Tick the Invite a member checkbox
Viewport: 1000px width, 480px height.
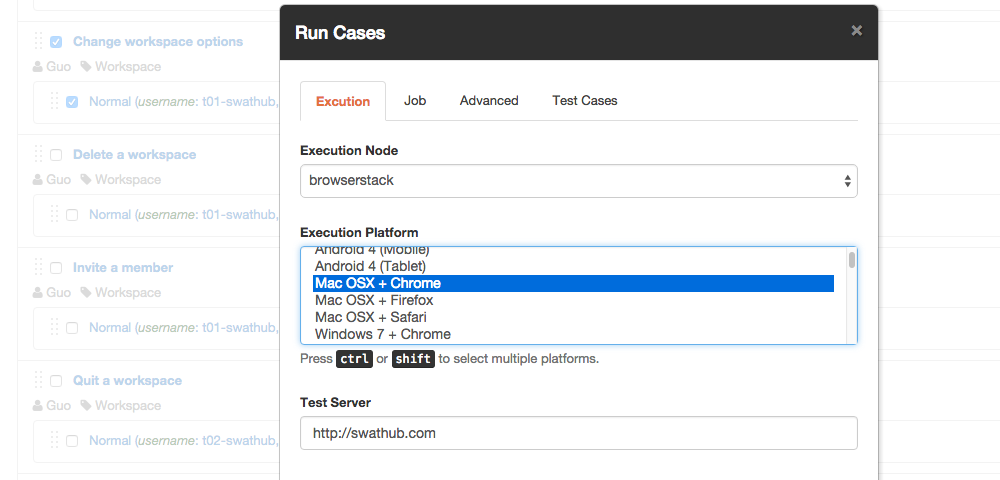[x=56, y=268]
